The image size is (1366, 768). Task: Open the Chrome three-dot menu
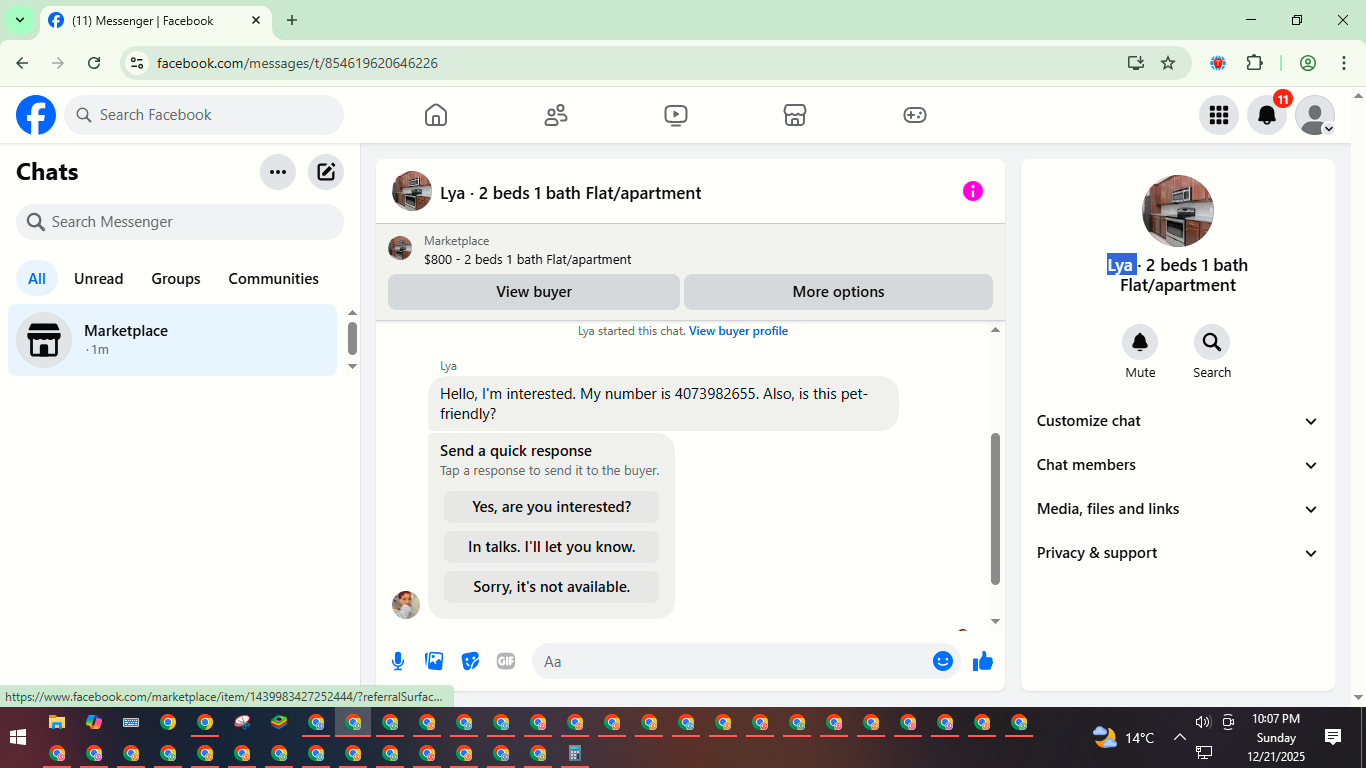(1344, 63)
